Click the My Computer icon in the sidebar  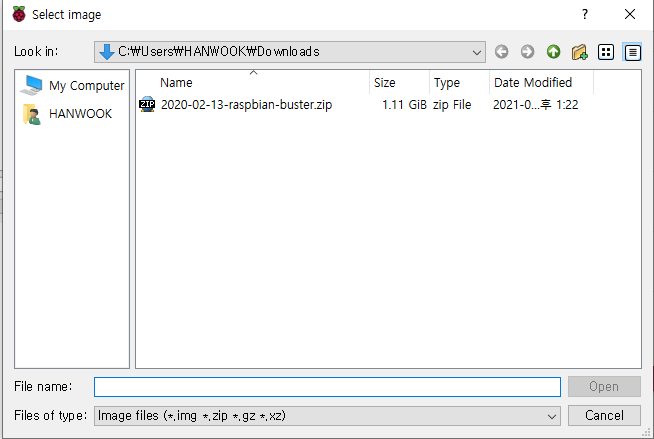(x=32, y=85)
